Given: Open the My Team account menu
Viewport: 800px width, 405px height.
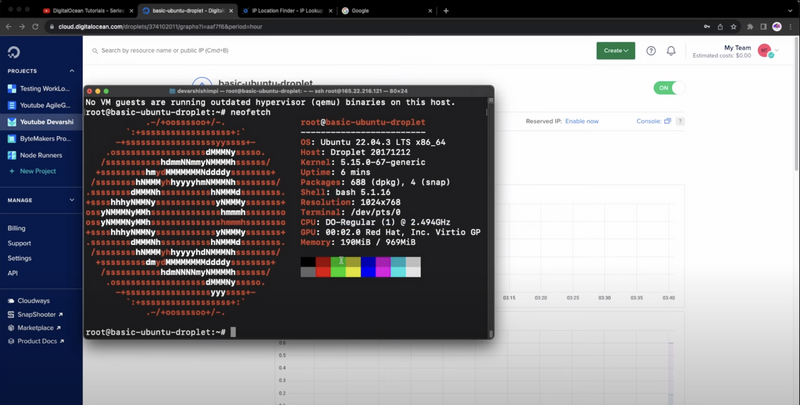Looking at the screenshot, I should (x=735, y=51).
